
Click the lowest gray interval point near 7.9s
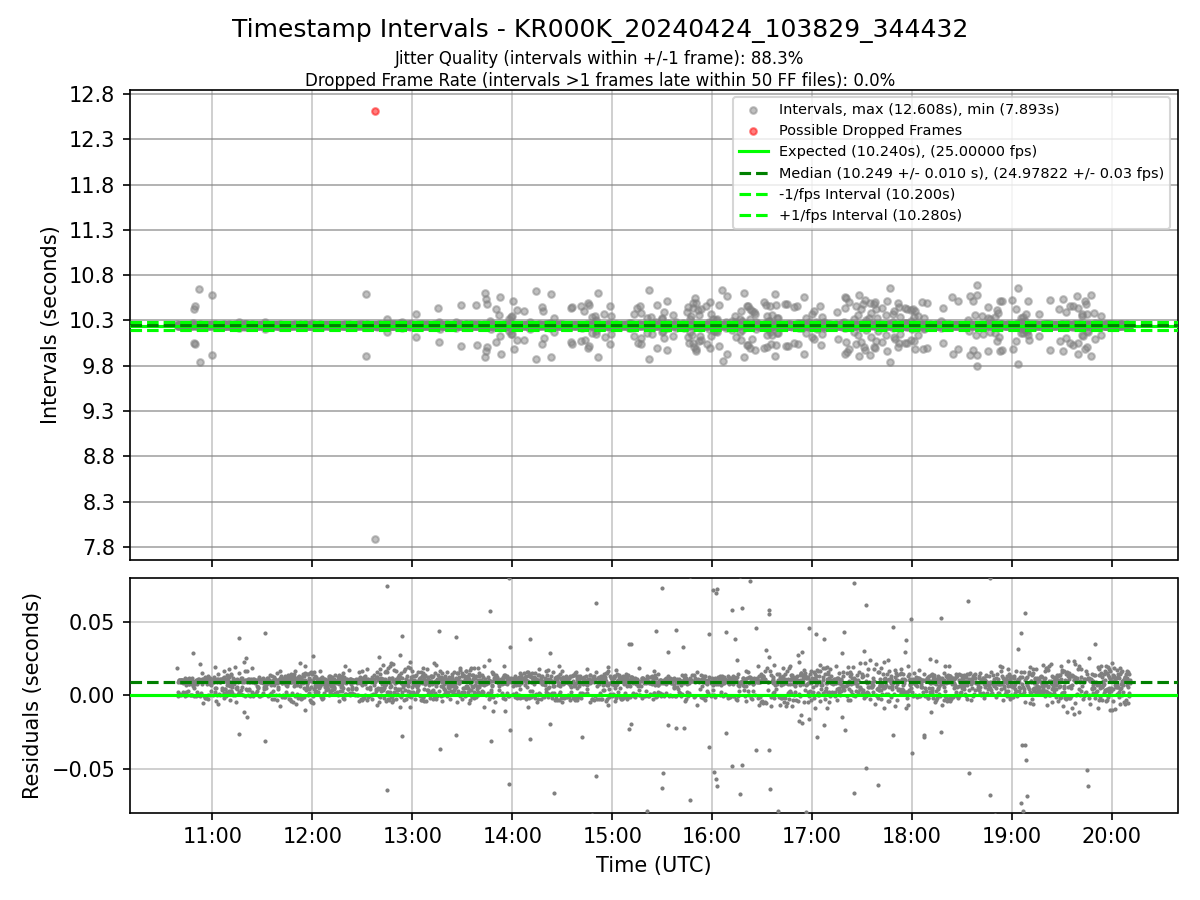click(375, 539)
